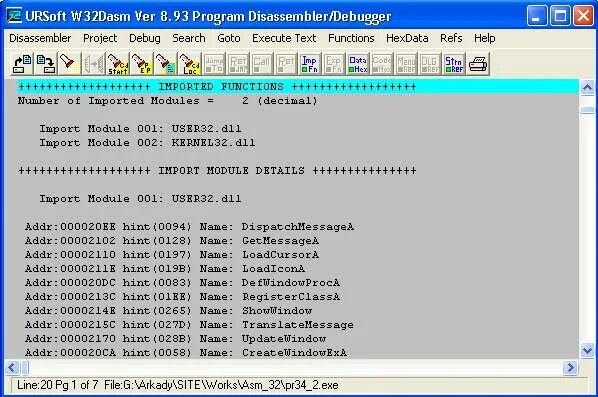
Task: Click the DLG Ref toolbar button
Action: point(430,64)
